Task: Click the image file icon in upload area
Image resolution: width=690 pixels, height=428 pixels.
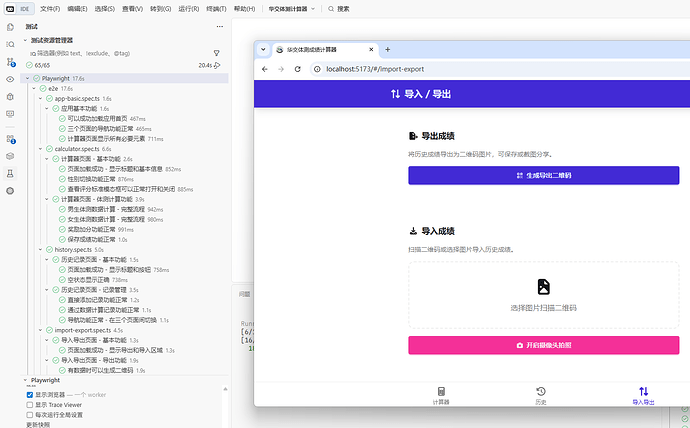Action: pyautogui.click(x=543, y=287)
